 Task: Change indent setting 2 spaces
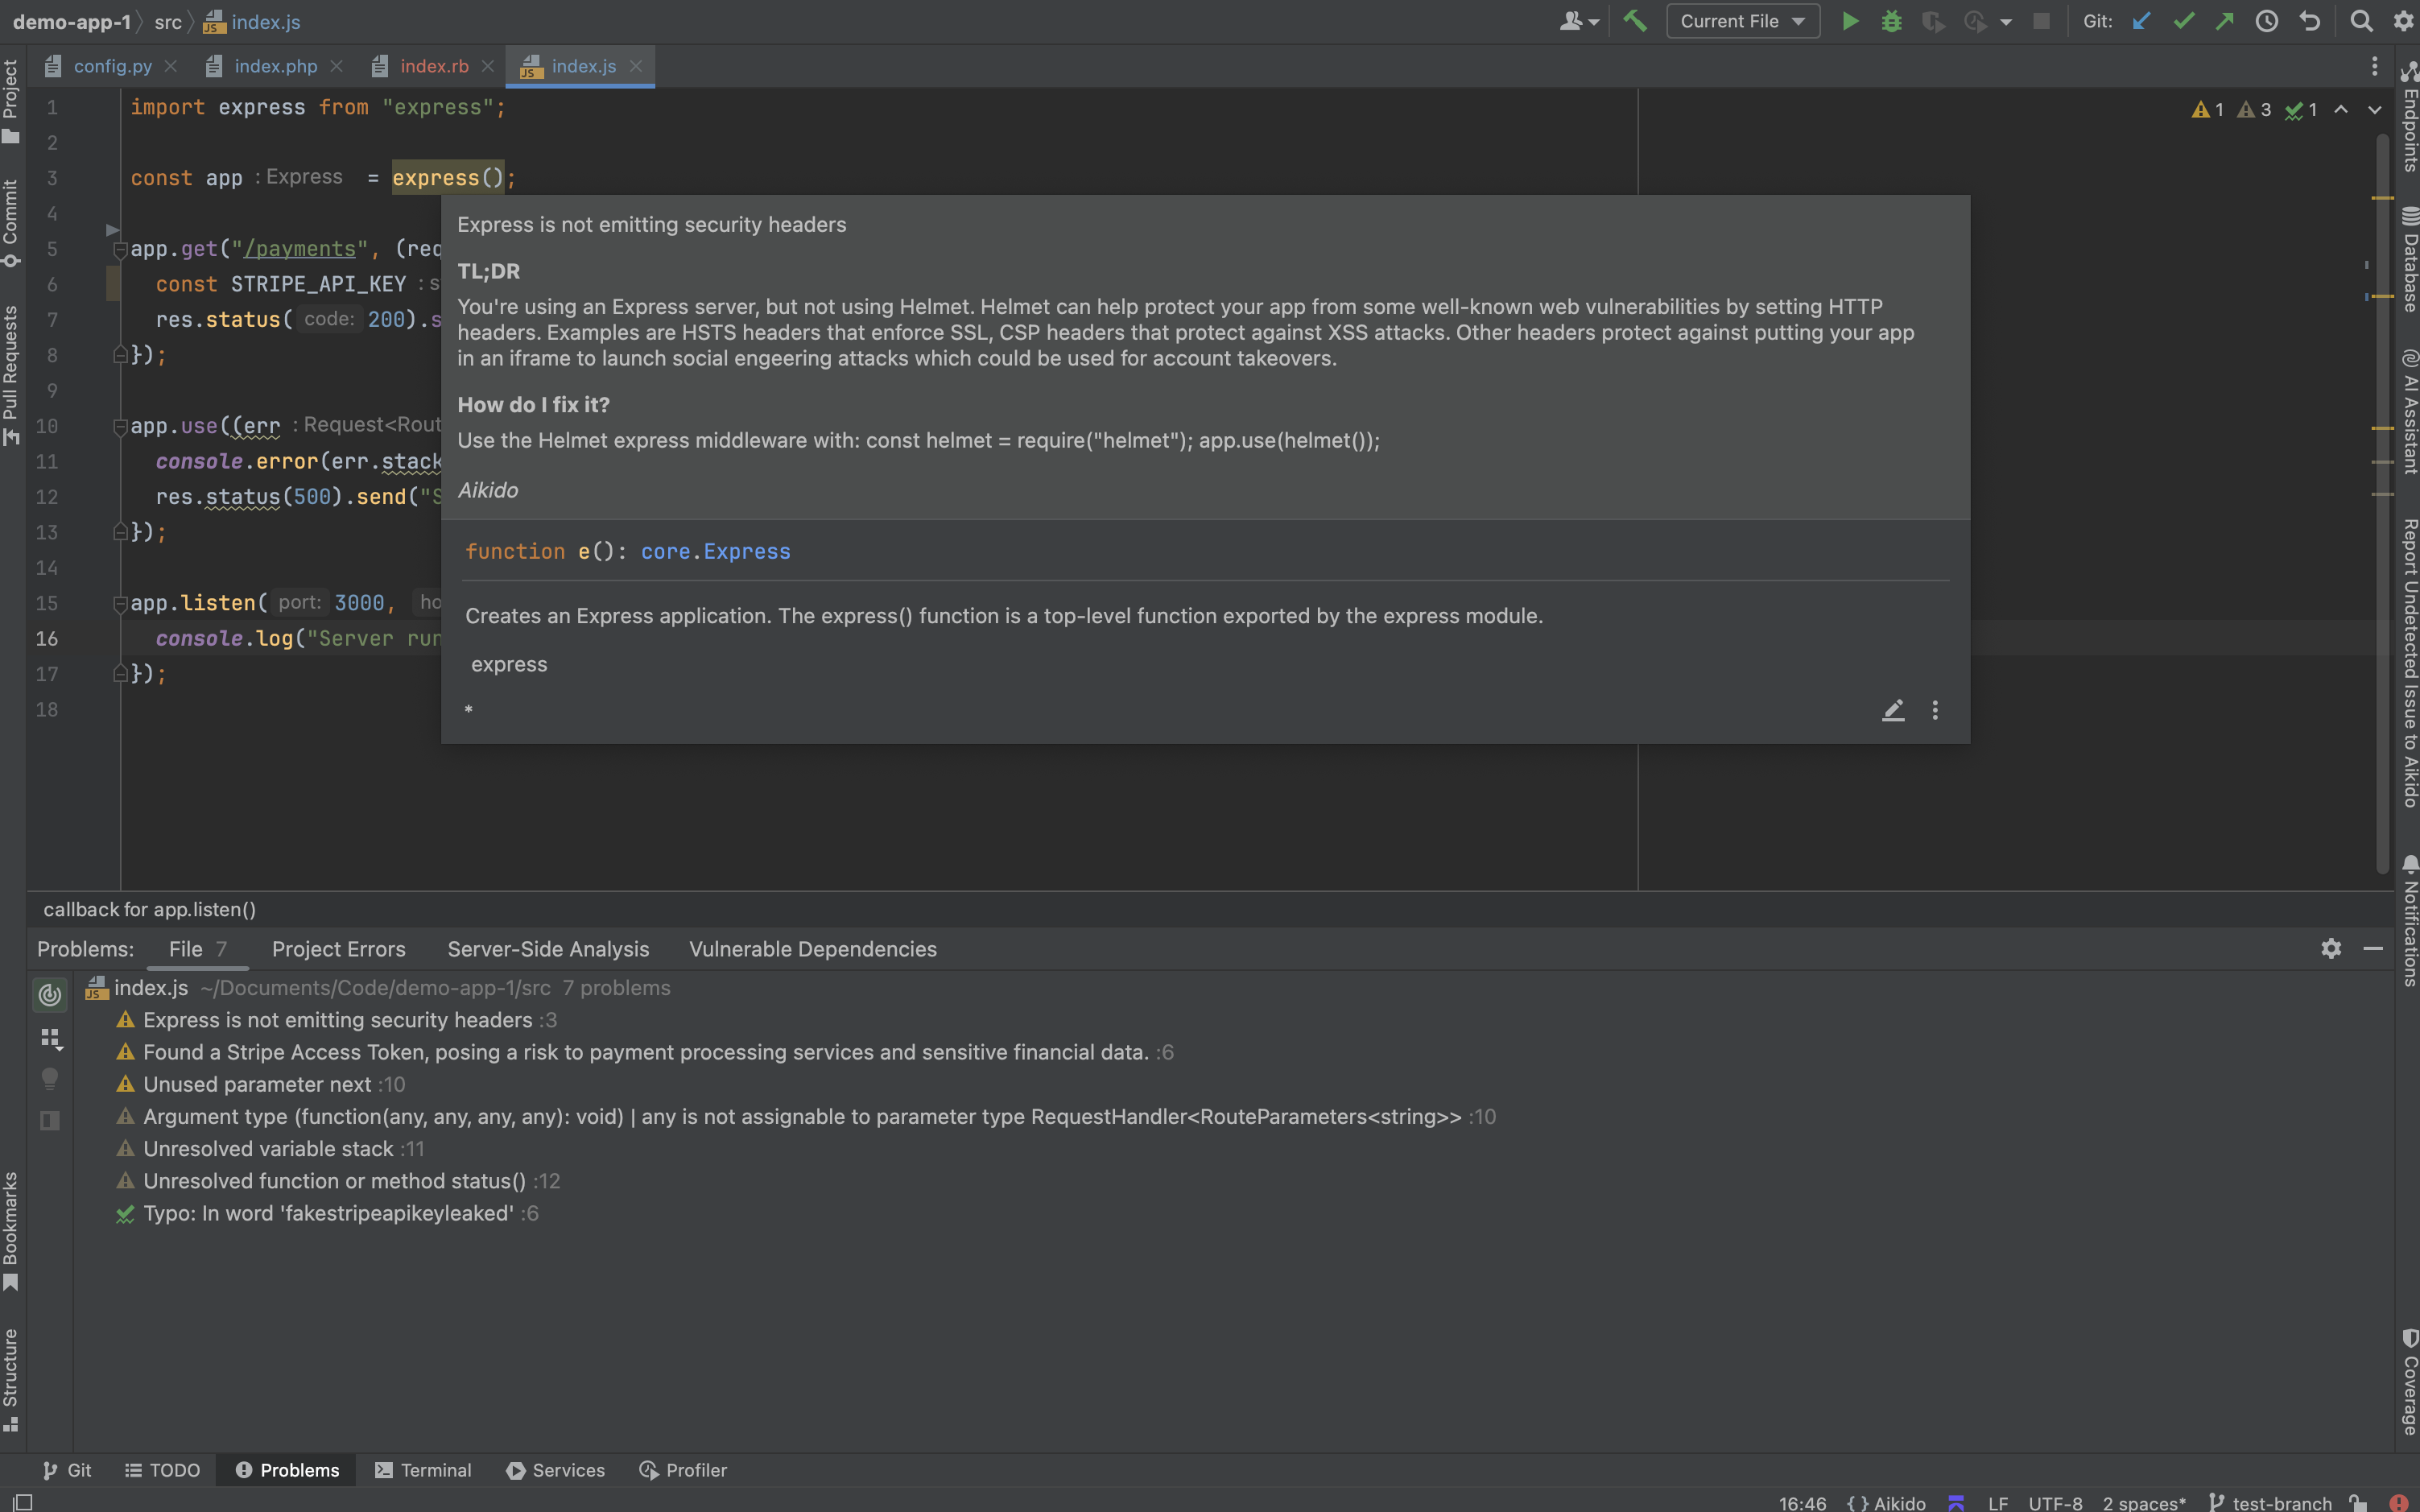[x=2144, y=1502]
